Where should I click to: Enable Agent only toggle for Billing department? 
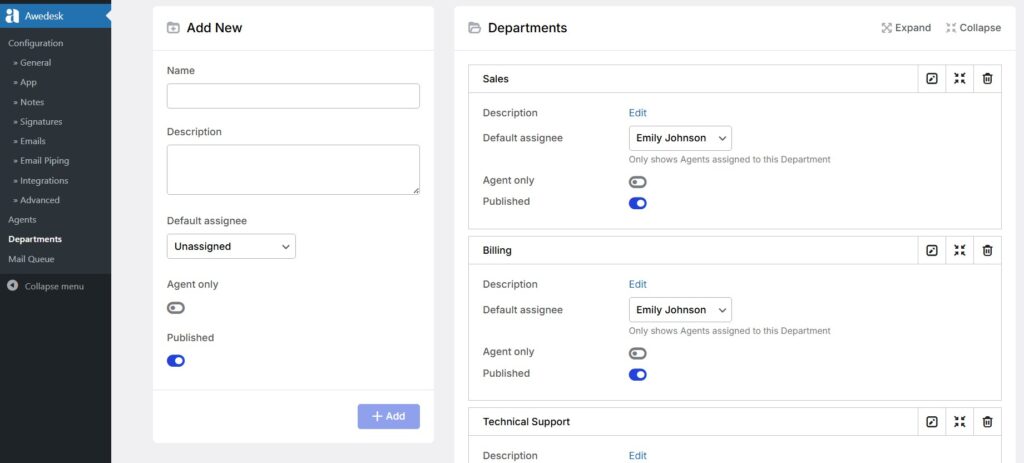(637, 353)
